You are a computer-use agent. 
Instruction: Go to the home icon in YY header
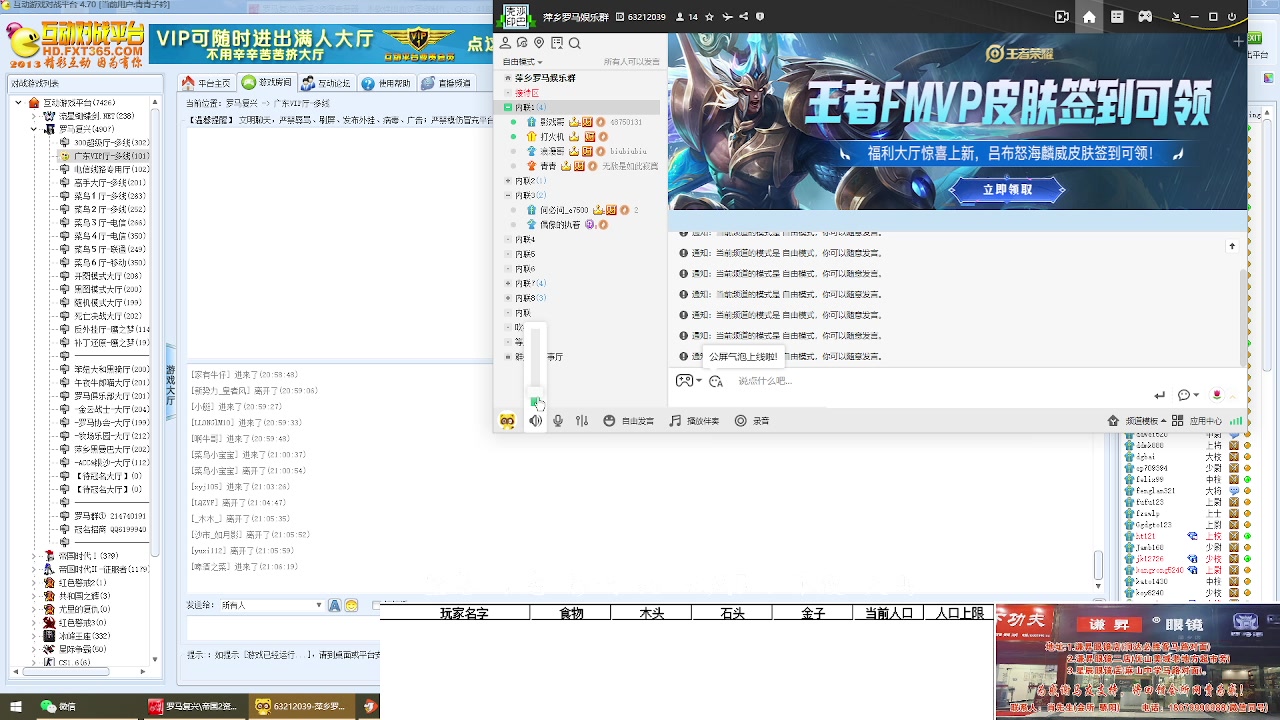click(x=1089, y=17)
